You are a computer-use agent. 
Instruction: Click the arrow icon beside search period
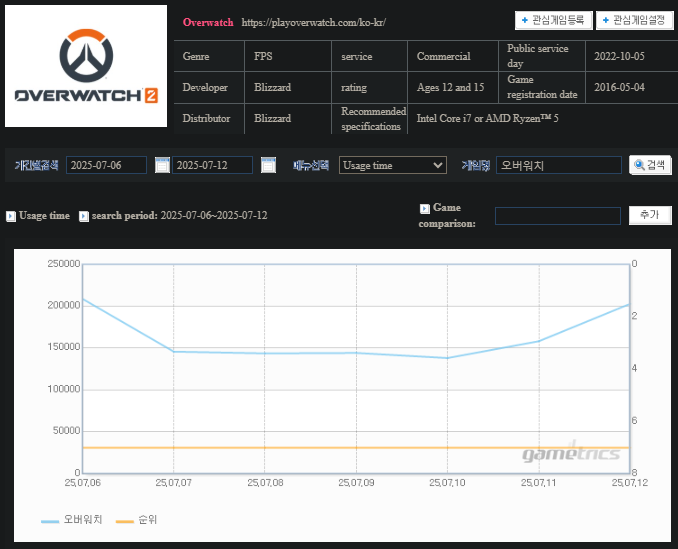click(84, 216)
